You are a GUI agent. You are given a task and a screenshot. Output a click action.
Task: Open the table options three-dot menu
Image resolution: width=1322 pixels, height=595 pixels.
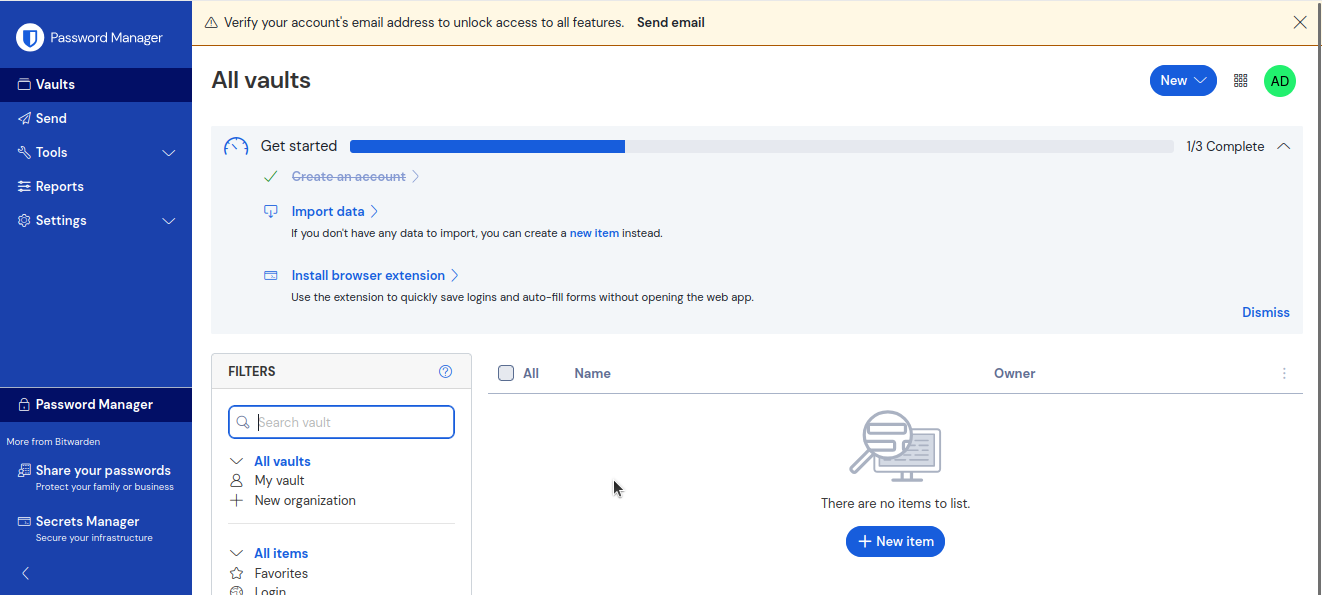point(1284,374)
